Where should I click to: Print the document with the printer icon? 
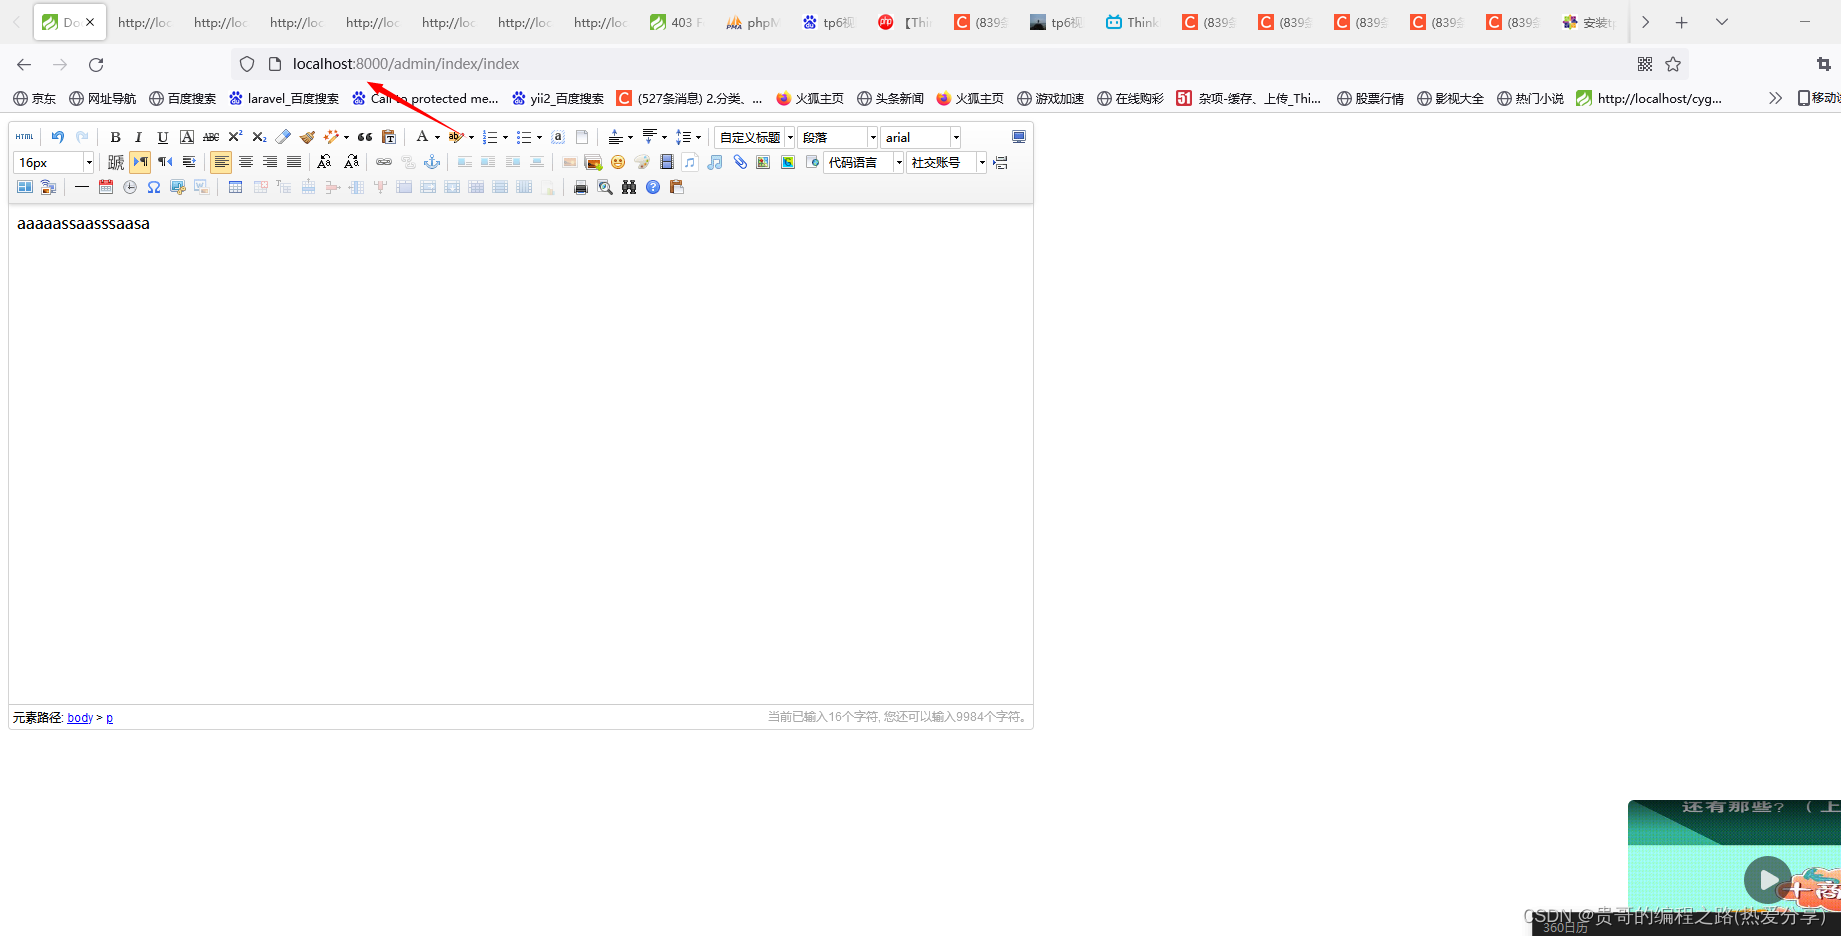pyautogui.click(x=581, y=187)
